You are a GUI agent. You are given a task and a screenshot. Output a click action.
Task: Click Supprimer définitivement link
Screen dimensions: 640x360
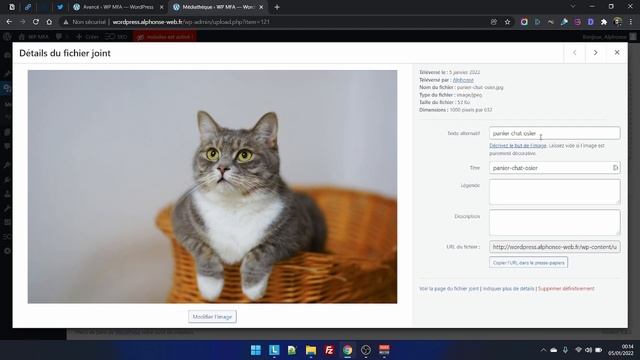566,289
